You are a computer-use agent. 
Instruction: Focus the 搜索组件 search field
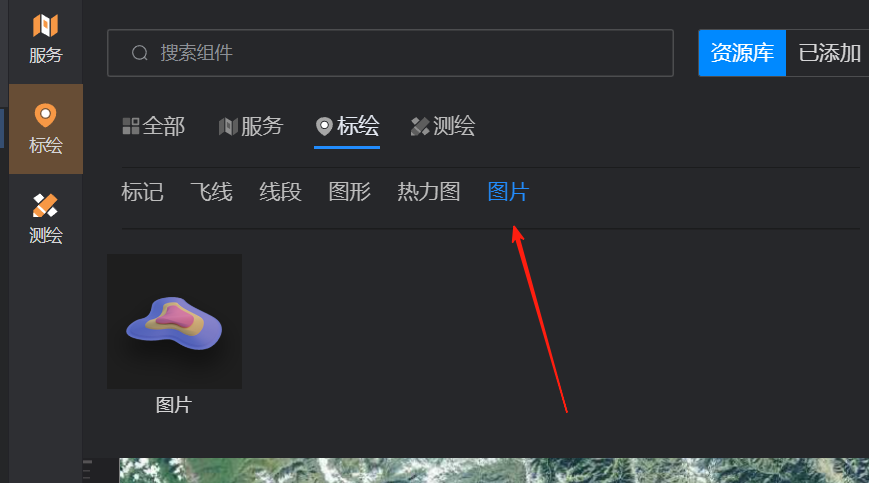(x=390, y=53)
